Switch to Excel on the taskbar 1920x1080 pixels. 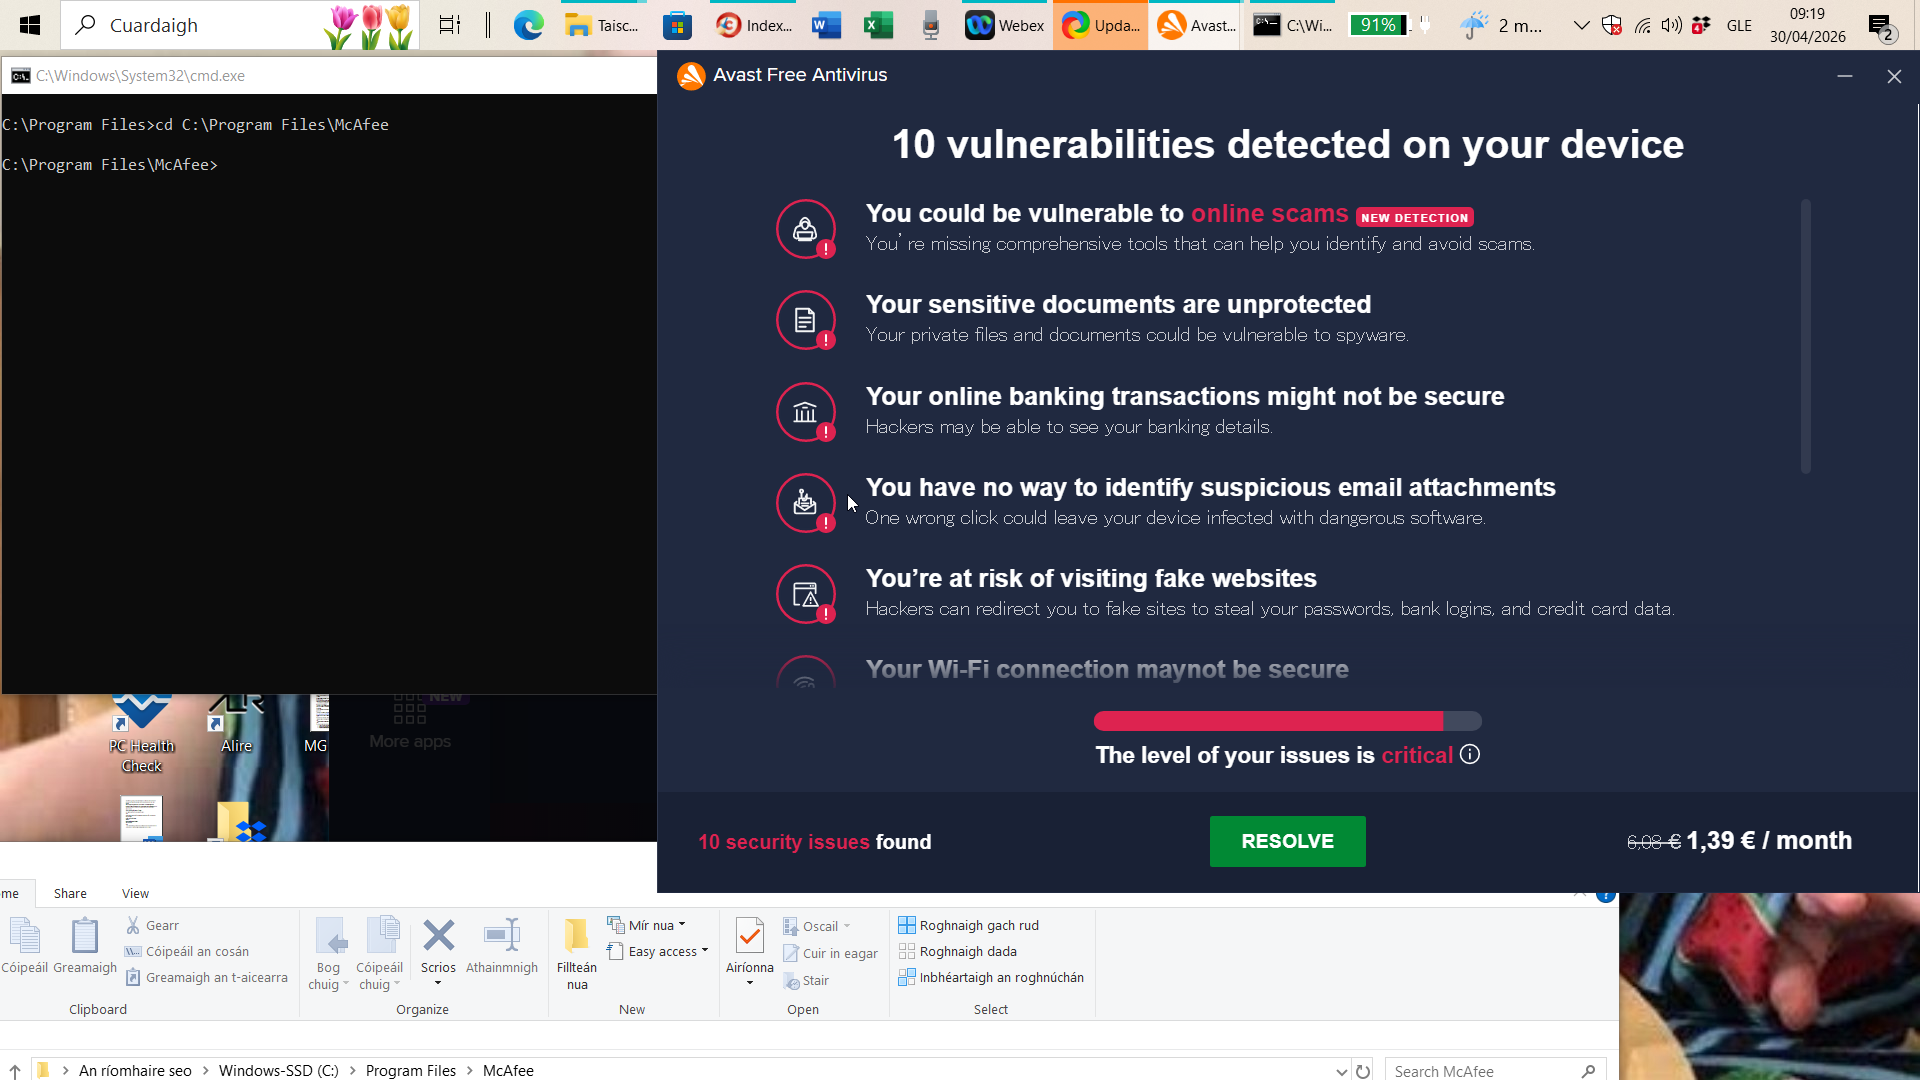pos(878,25)
